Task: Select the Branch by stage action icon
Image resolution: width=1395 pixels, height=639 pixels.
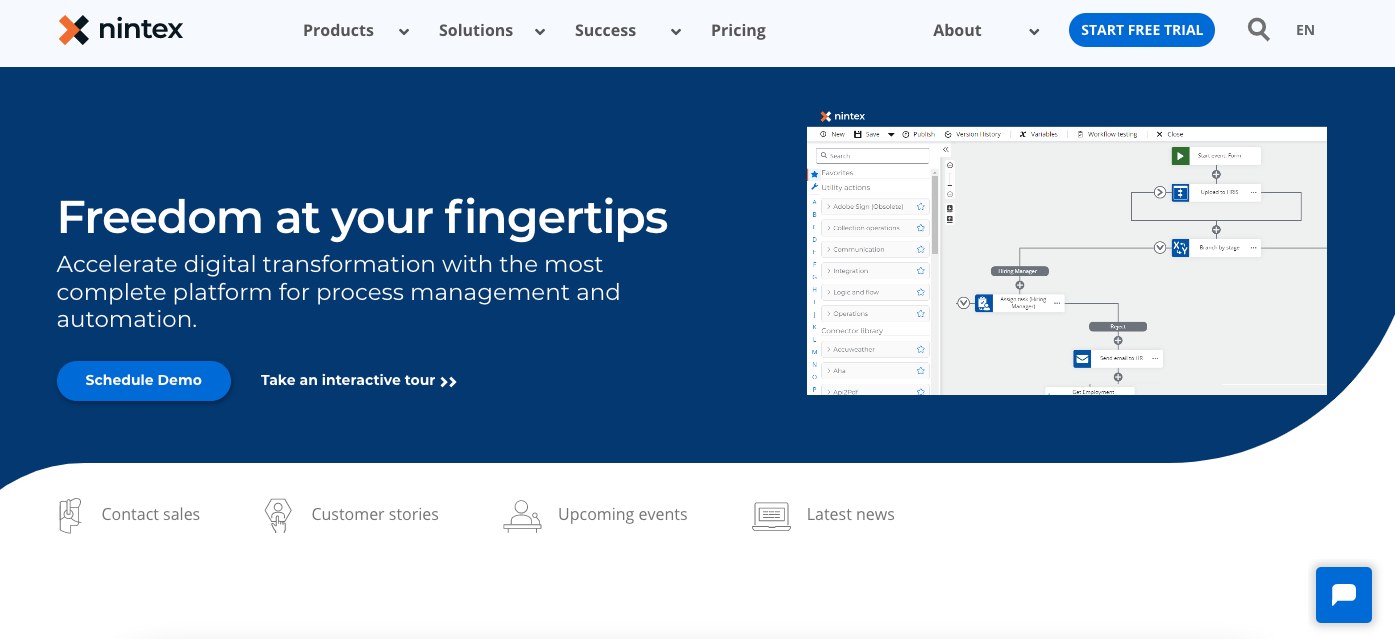Action: pyautogui.click(x=1180, y=247)
